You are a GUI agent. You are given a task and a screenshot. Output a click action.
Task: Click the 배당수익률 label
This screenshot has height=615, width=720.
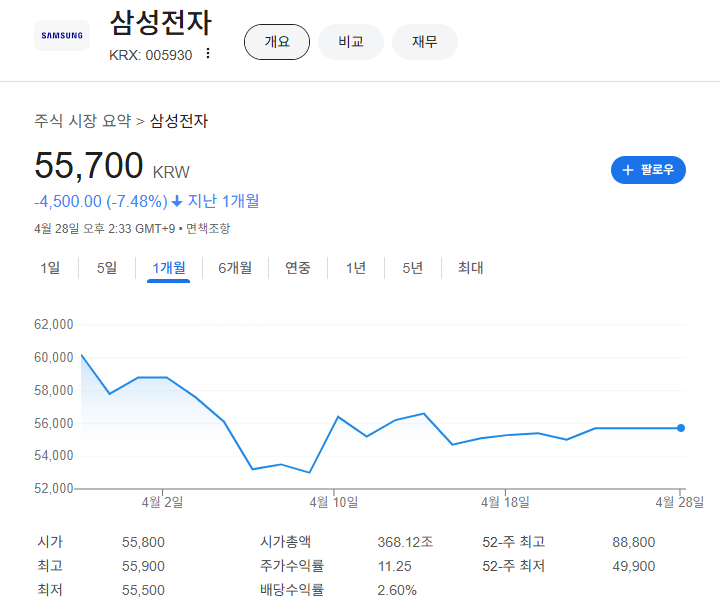(292, 590)
